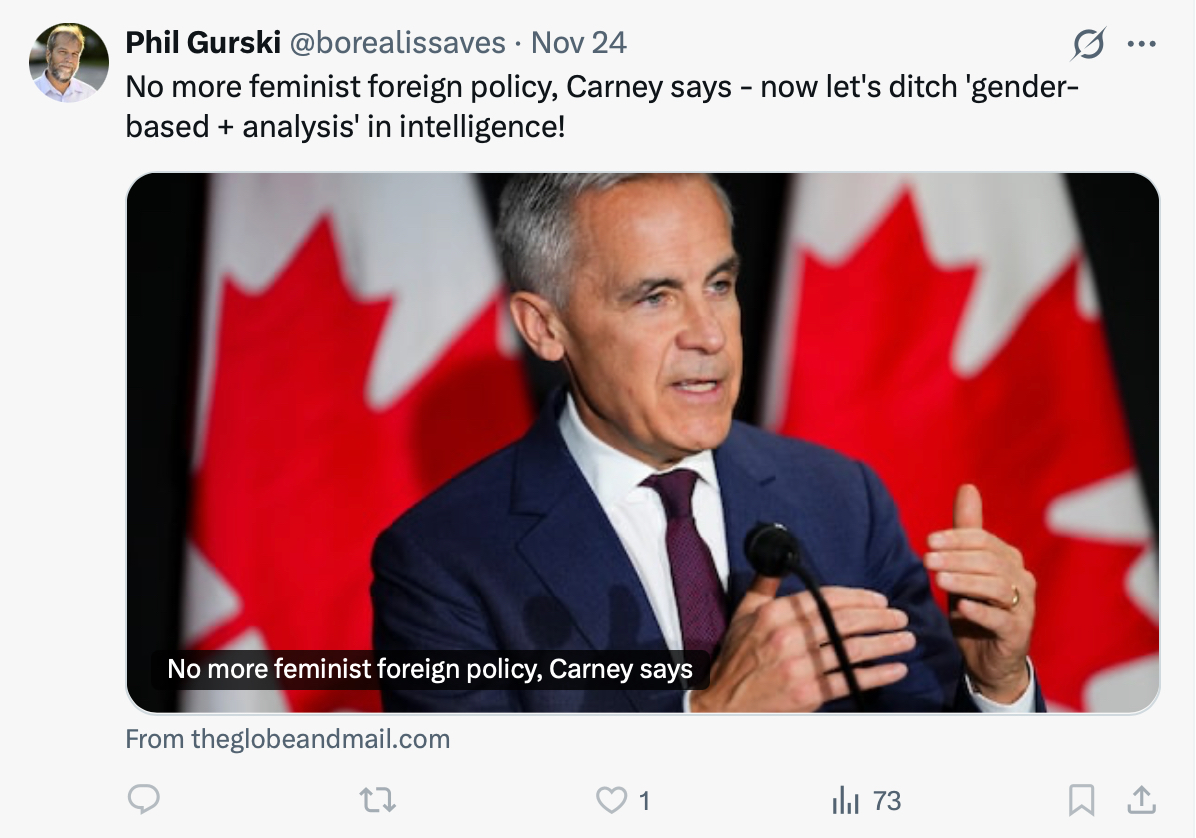Follow the 'From theglobeandmail.com' source link
The image size is (1196, 838).
pyautogui.click(x=288, y=739)
